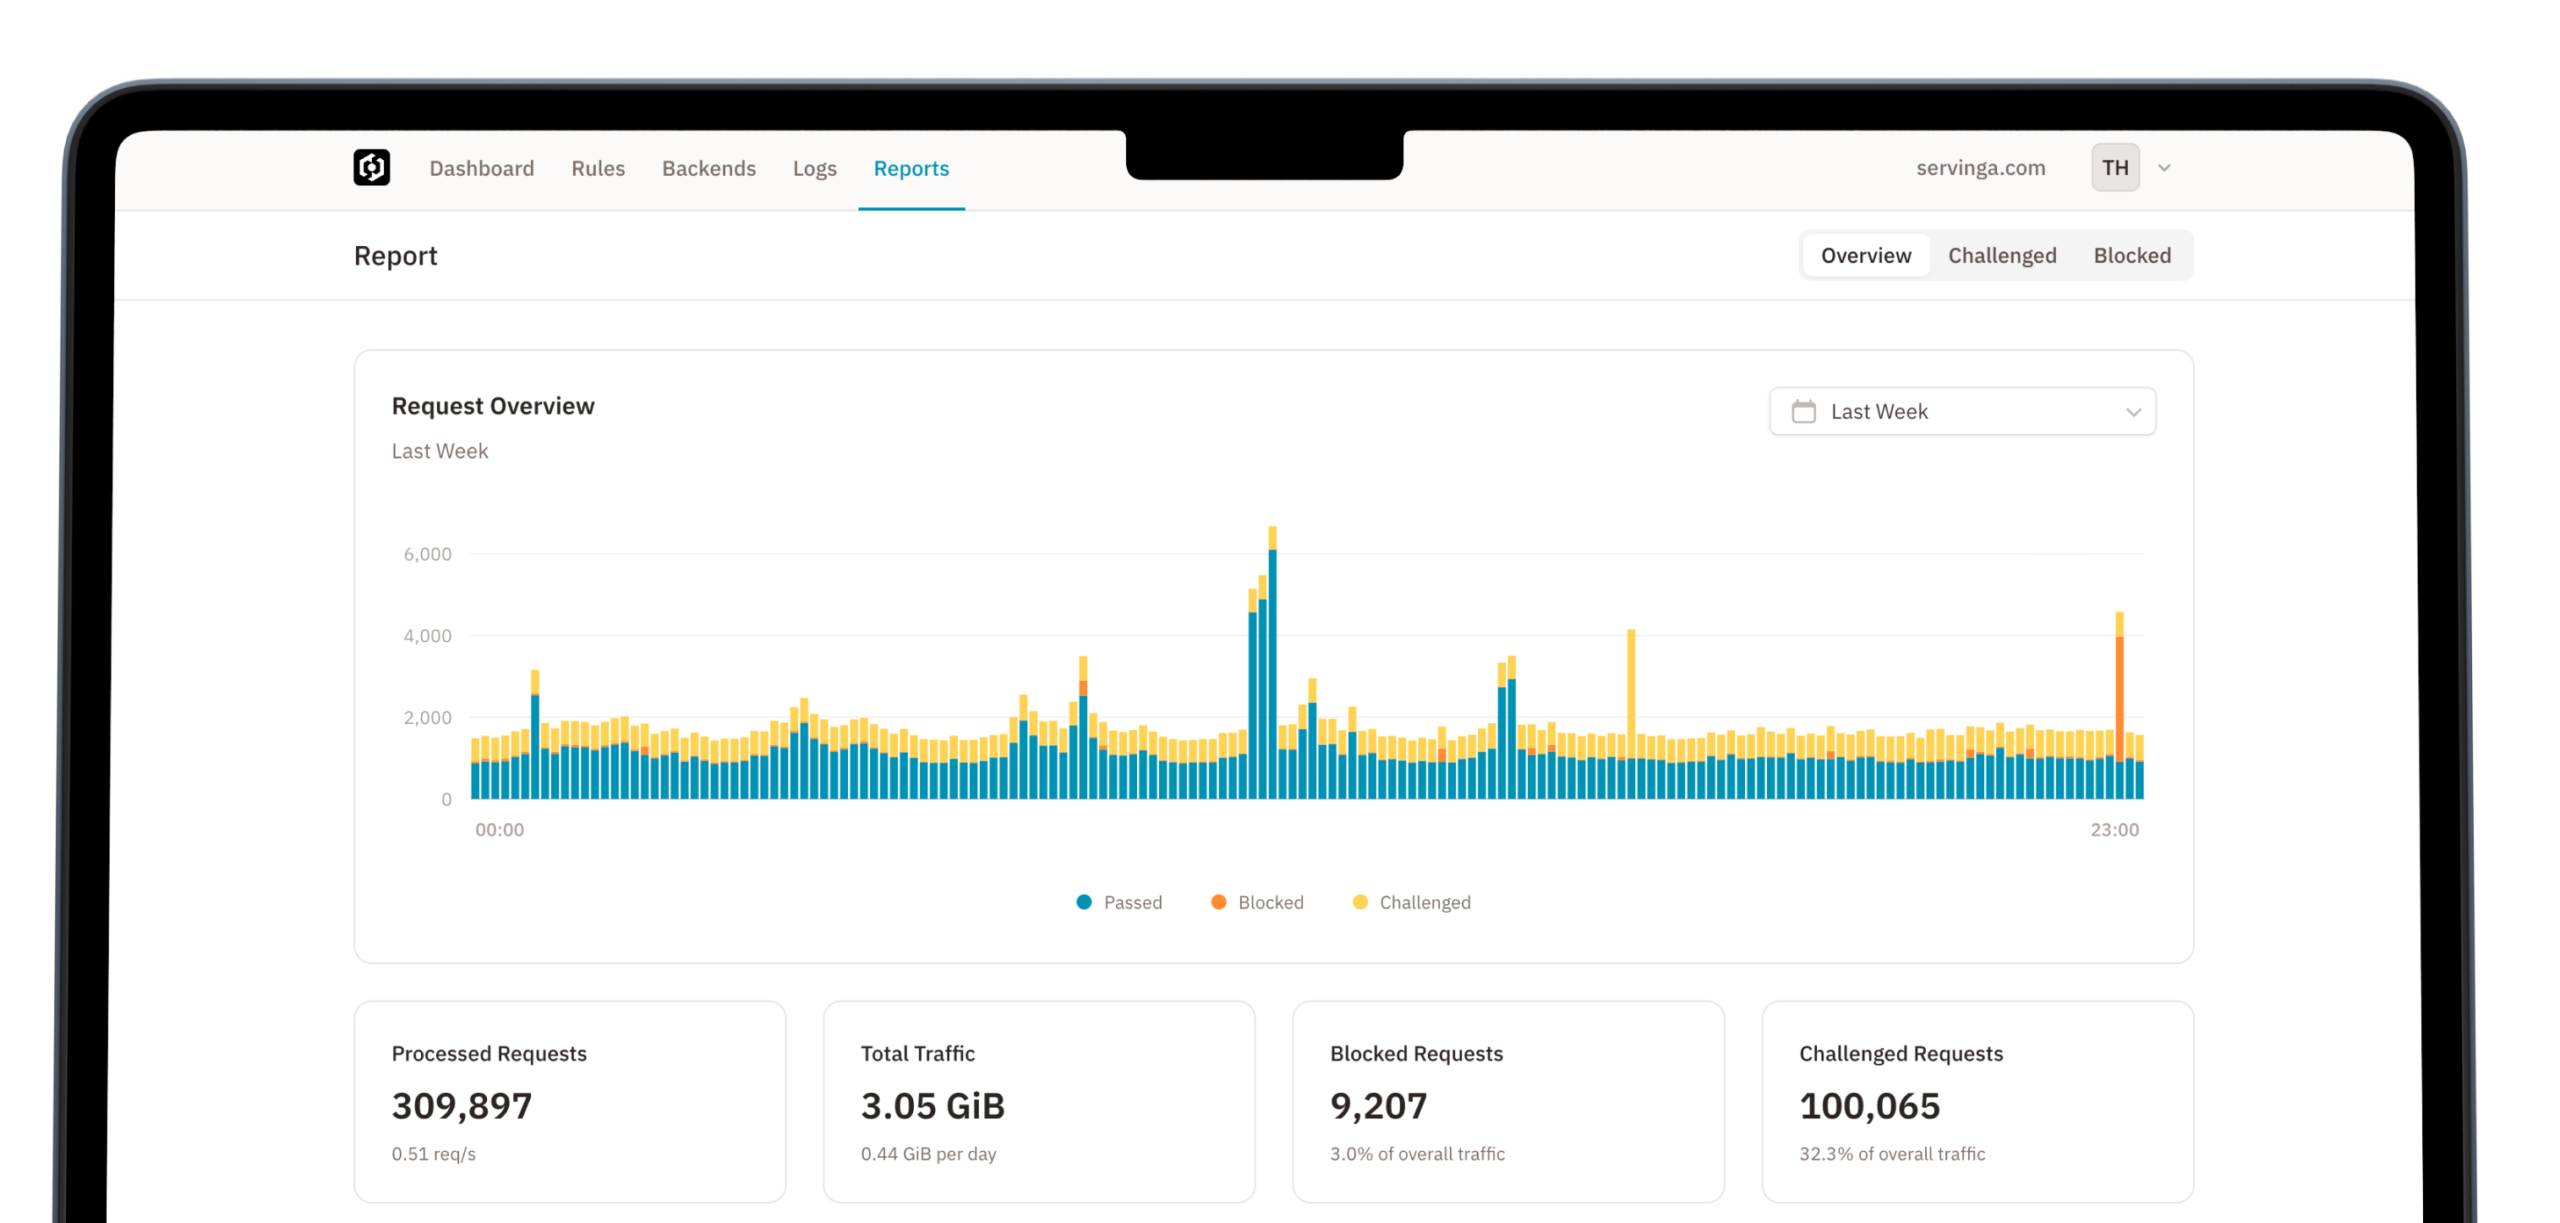
Task: Click the chevron in Last Week selector
Action: click(x=2133, y=412)
